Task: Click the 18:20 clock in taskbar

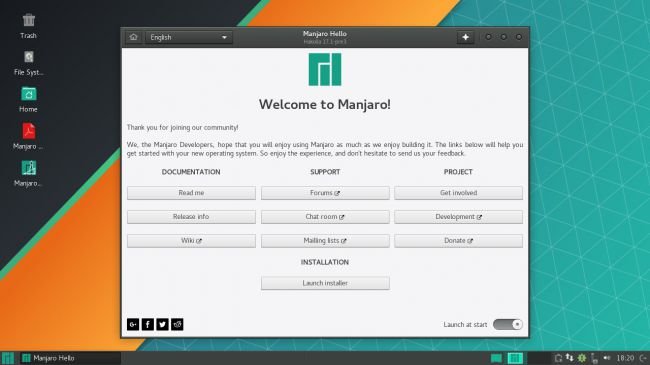Action: click(625, 358)
